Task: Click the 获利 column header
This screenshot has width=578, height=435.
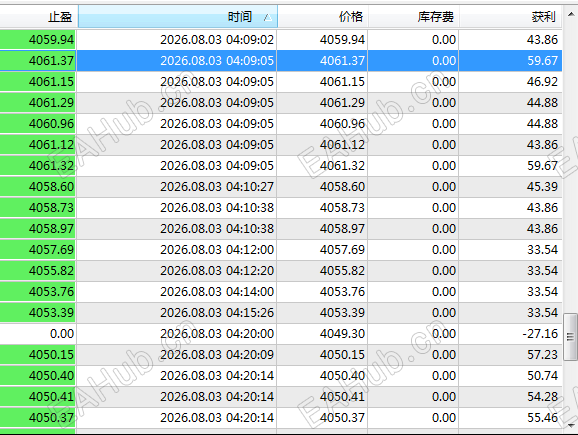Action: tap(511, 17)
